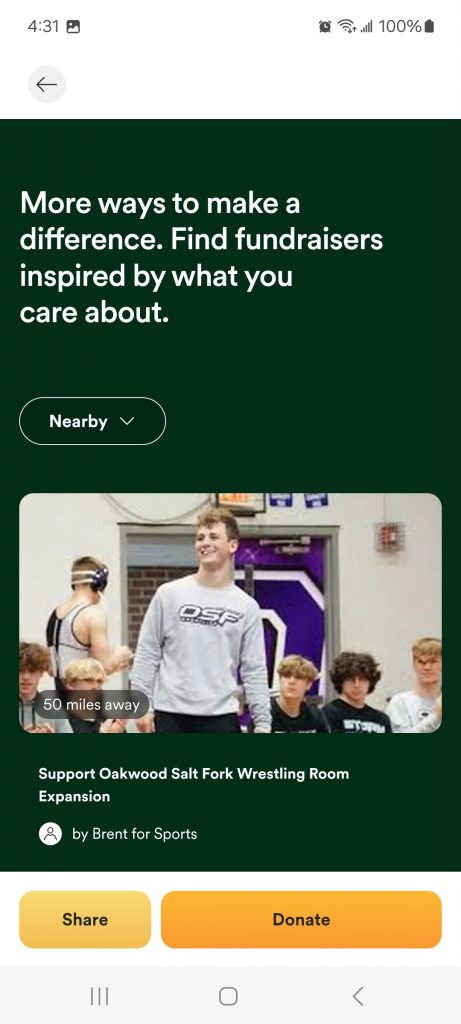This screenshot has width=461, height=1024.
Task: Tap the More ways to make a difference heading
Action: pyautogui.click(x=201, y=258)
